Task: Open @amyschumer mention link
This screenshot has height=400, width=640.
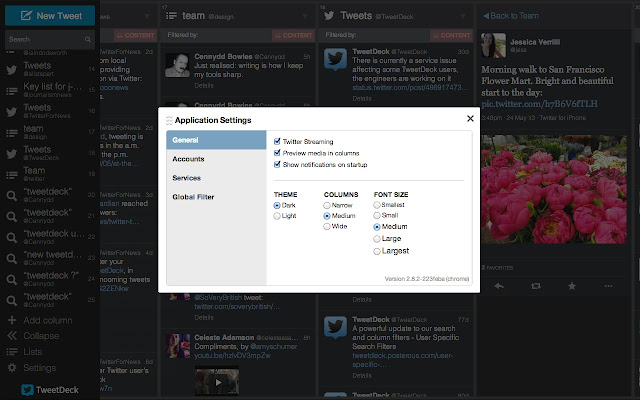Action: tap(273, 346)
